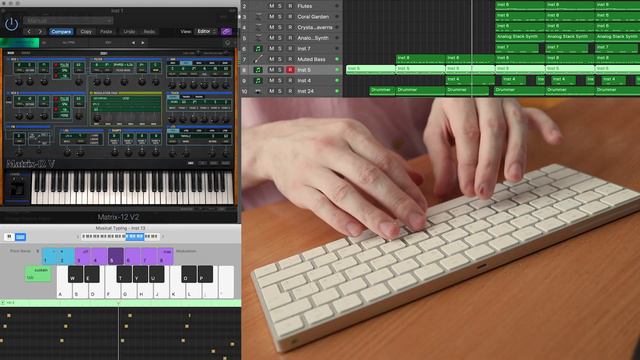Click velocity key 8 in Musical Typing
Screen dimensions: 640x360
click(166, 256)
